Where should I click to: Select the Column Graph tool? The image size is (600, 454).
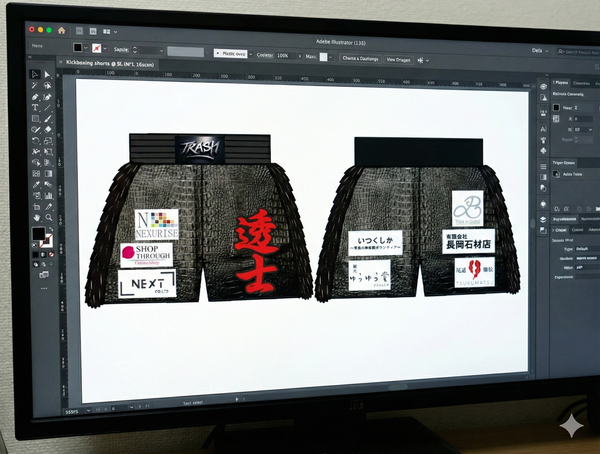coord(49,196)
